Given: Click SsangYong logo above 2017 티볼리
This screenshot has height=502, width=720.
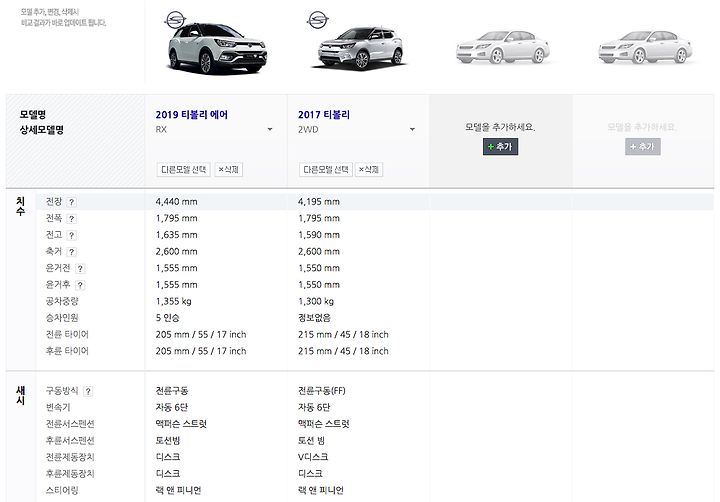Looking at the screenshot, I should (318, 20).
